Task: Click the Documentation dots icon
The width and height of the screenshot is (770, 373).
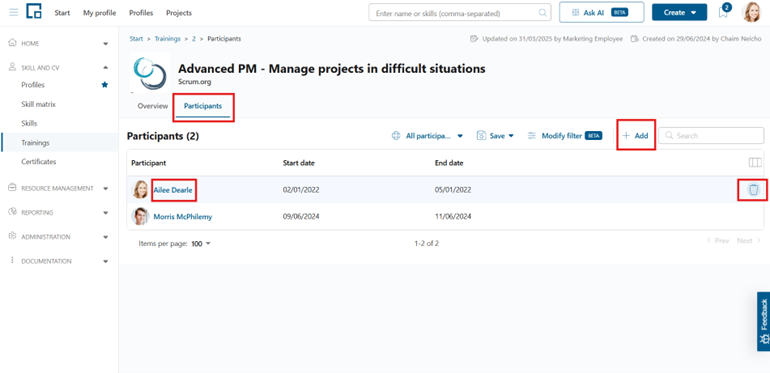Action: (x=13, y=261)
